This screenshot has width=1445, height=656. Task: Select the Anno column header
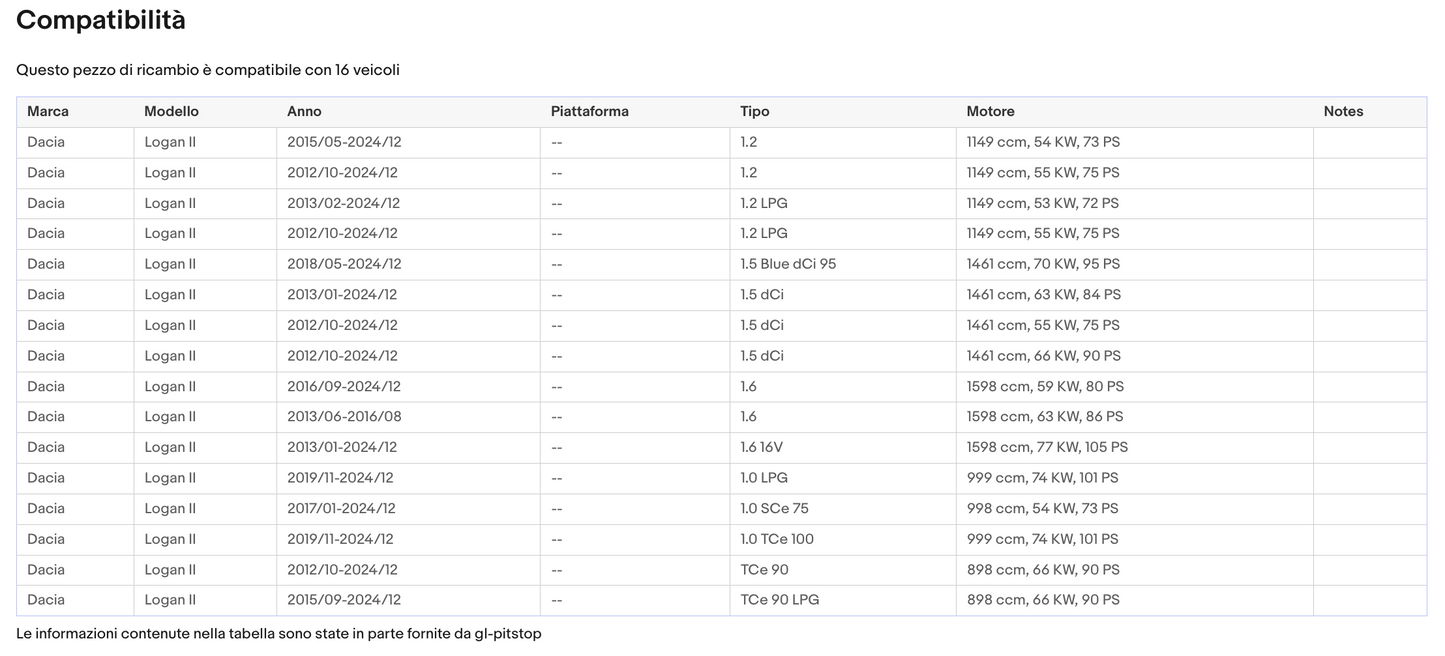pos(304,112)
